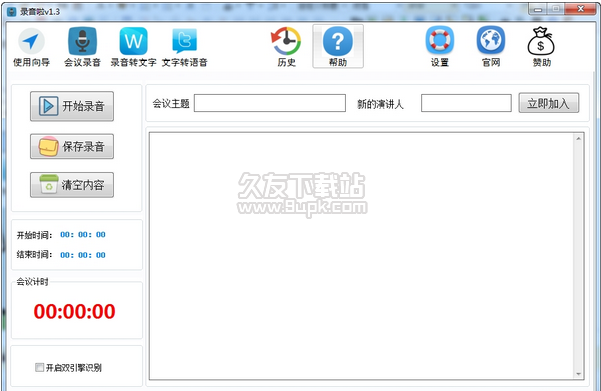Click the 赞助 money bag icon
Screen dimensions: 601x391
pos(542,47)
